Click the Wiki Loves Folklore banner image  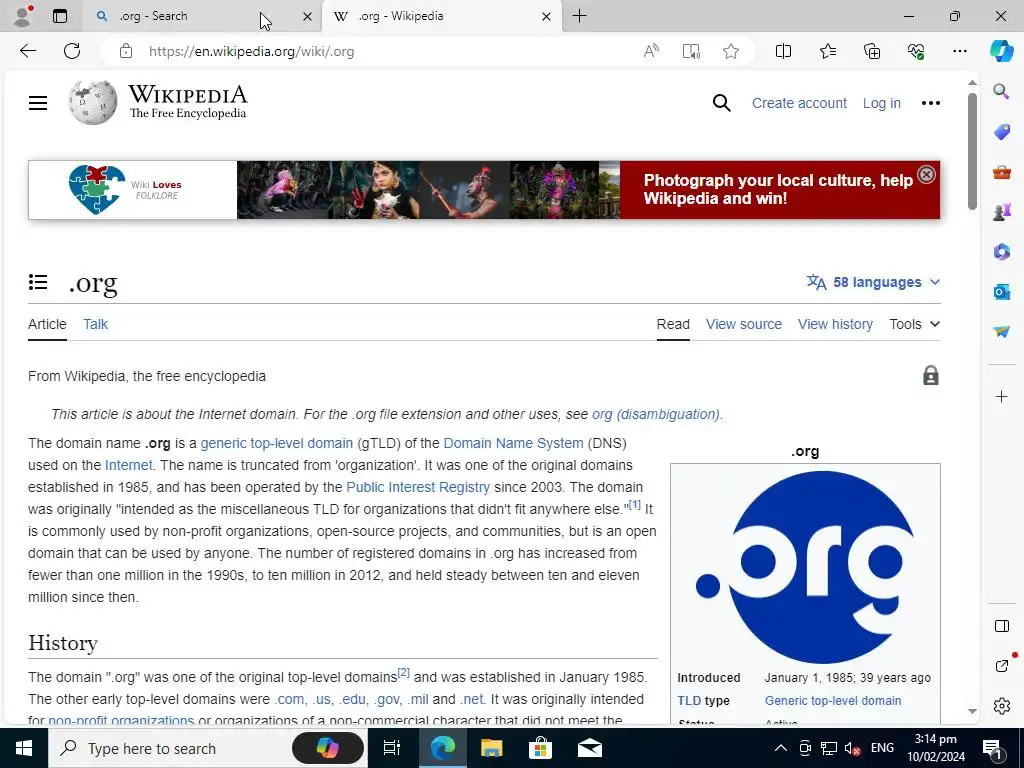(484, 189)
